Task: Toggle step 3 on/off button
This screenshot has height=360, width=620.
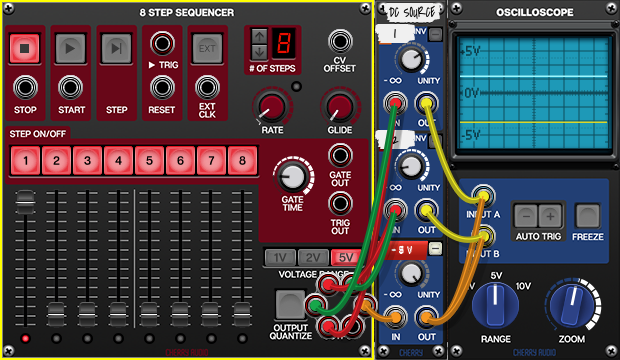Action: [87, 161]
